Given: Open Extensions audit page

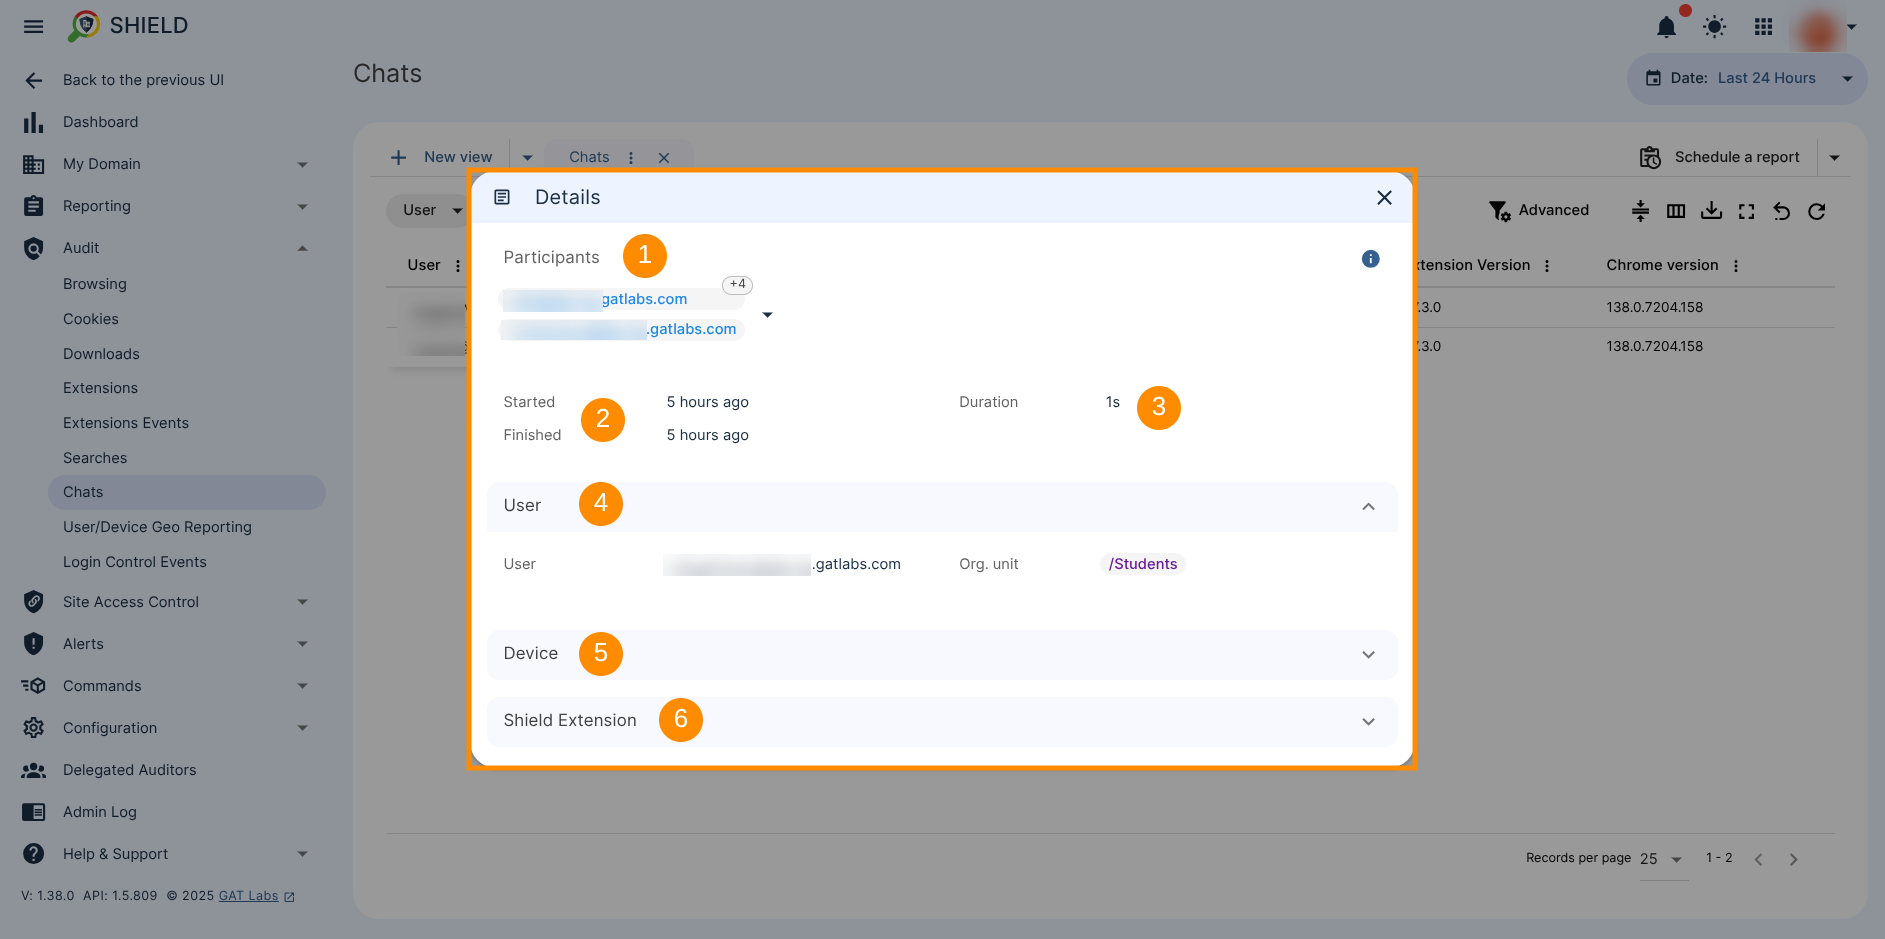Looking at the screenshot, I should pos(100,388).
